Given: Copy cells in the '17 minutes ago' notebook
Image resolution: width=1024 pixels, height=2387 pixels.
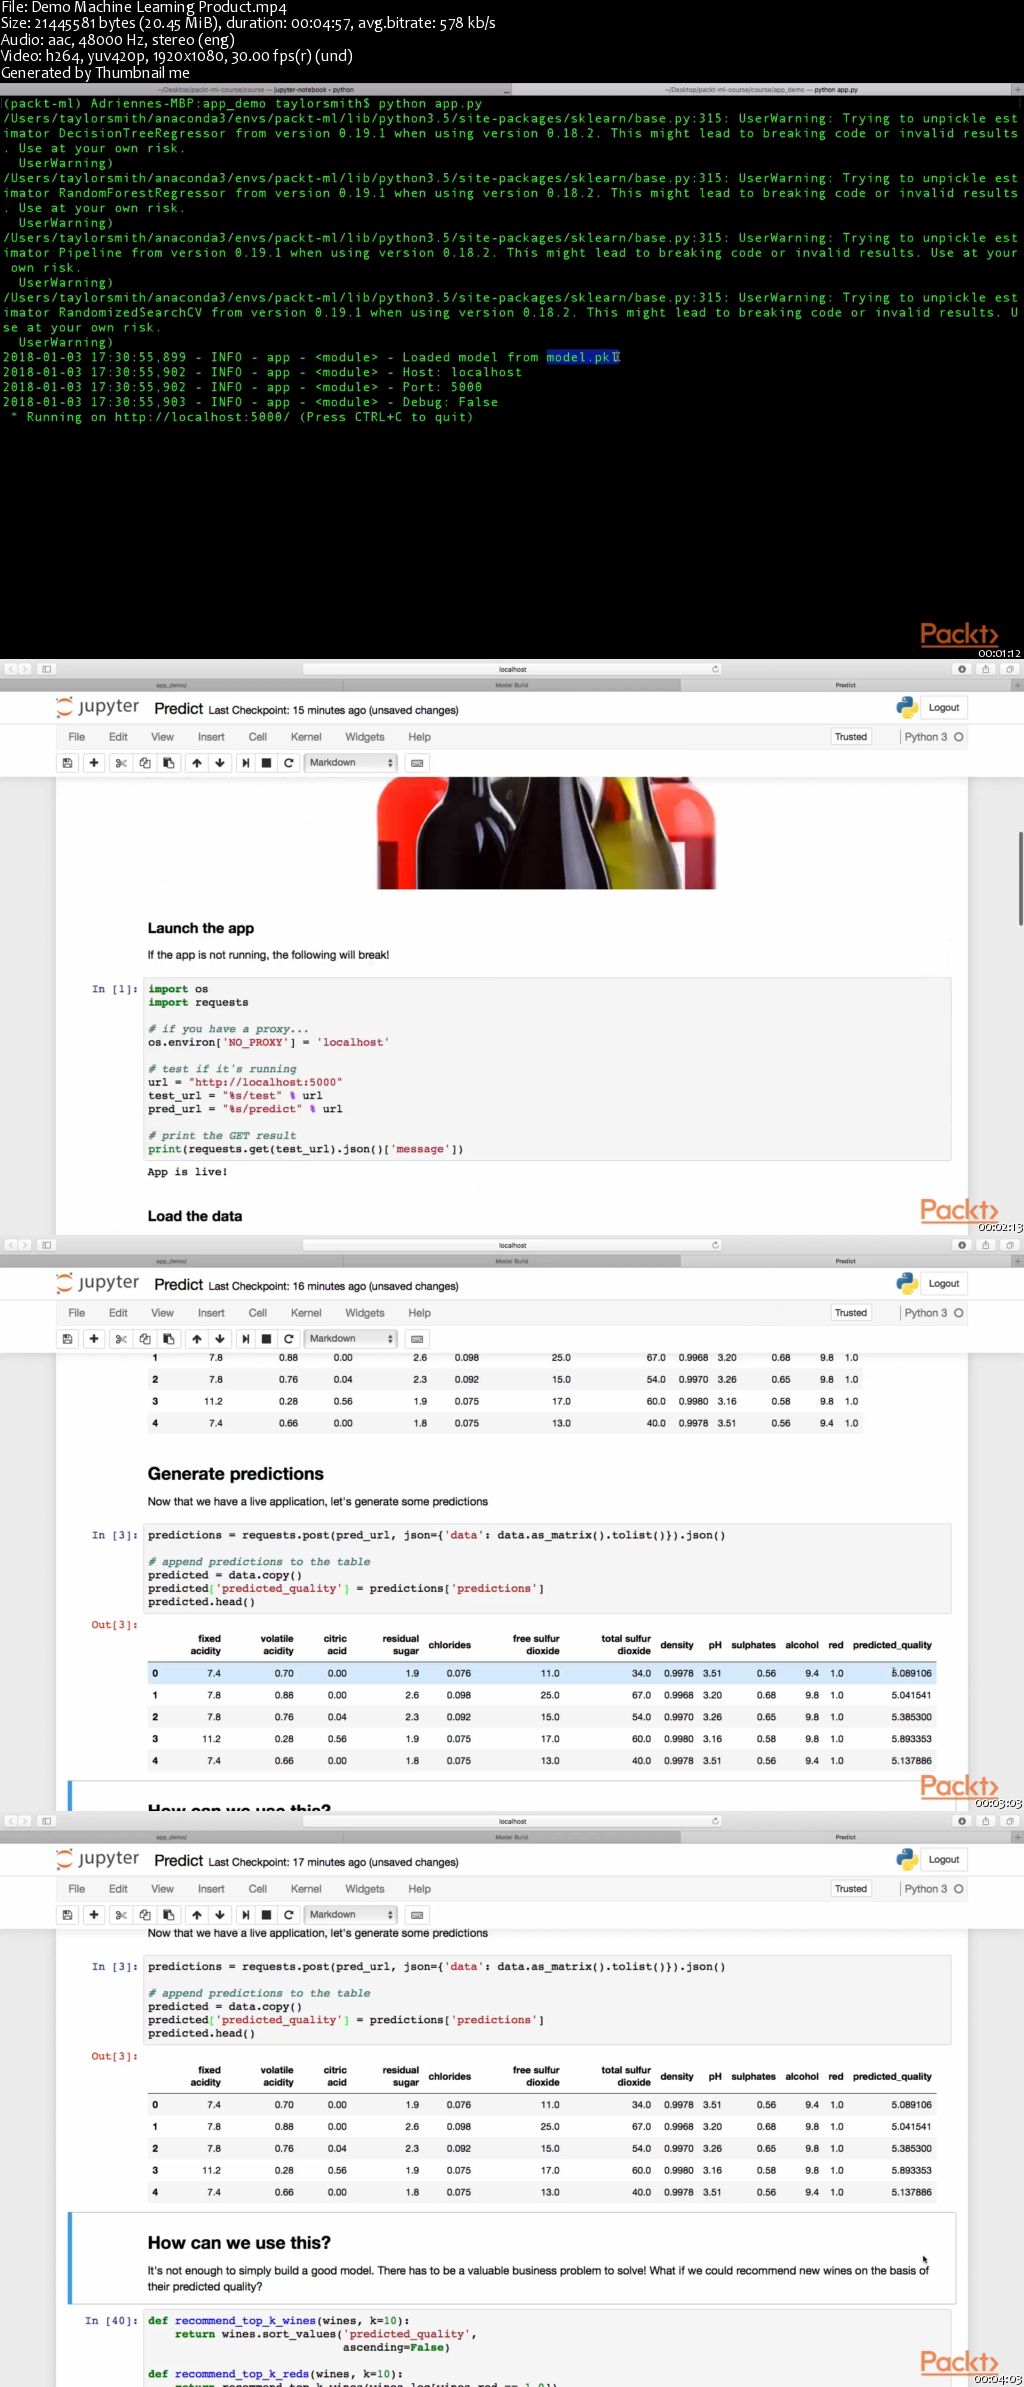Looking at the screenshot, I should [145, 1915].
